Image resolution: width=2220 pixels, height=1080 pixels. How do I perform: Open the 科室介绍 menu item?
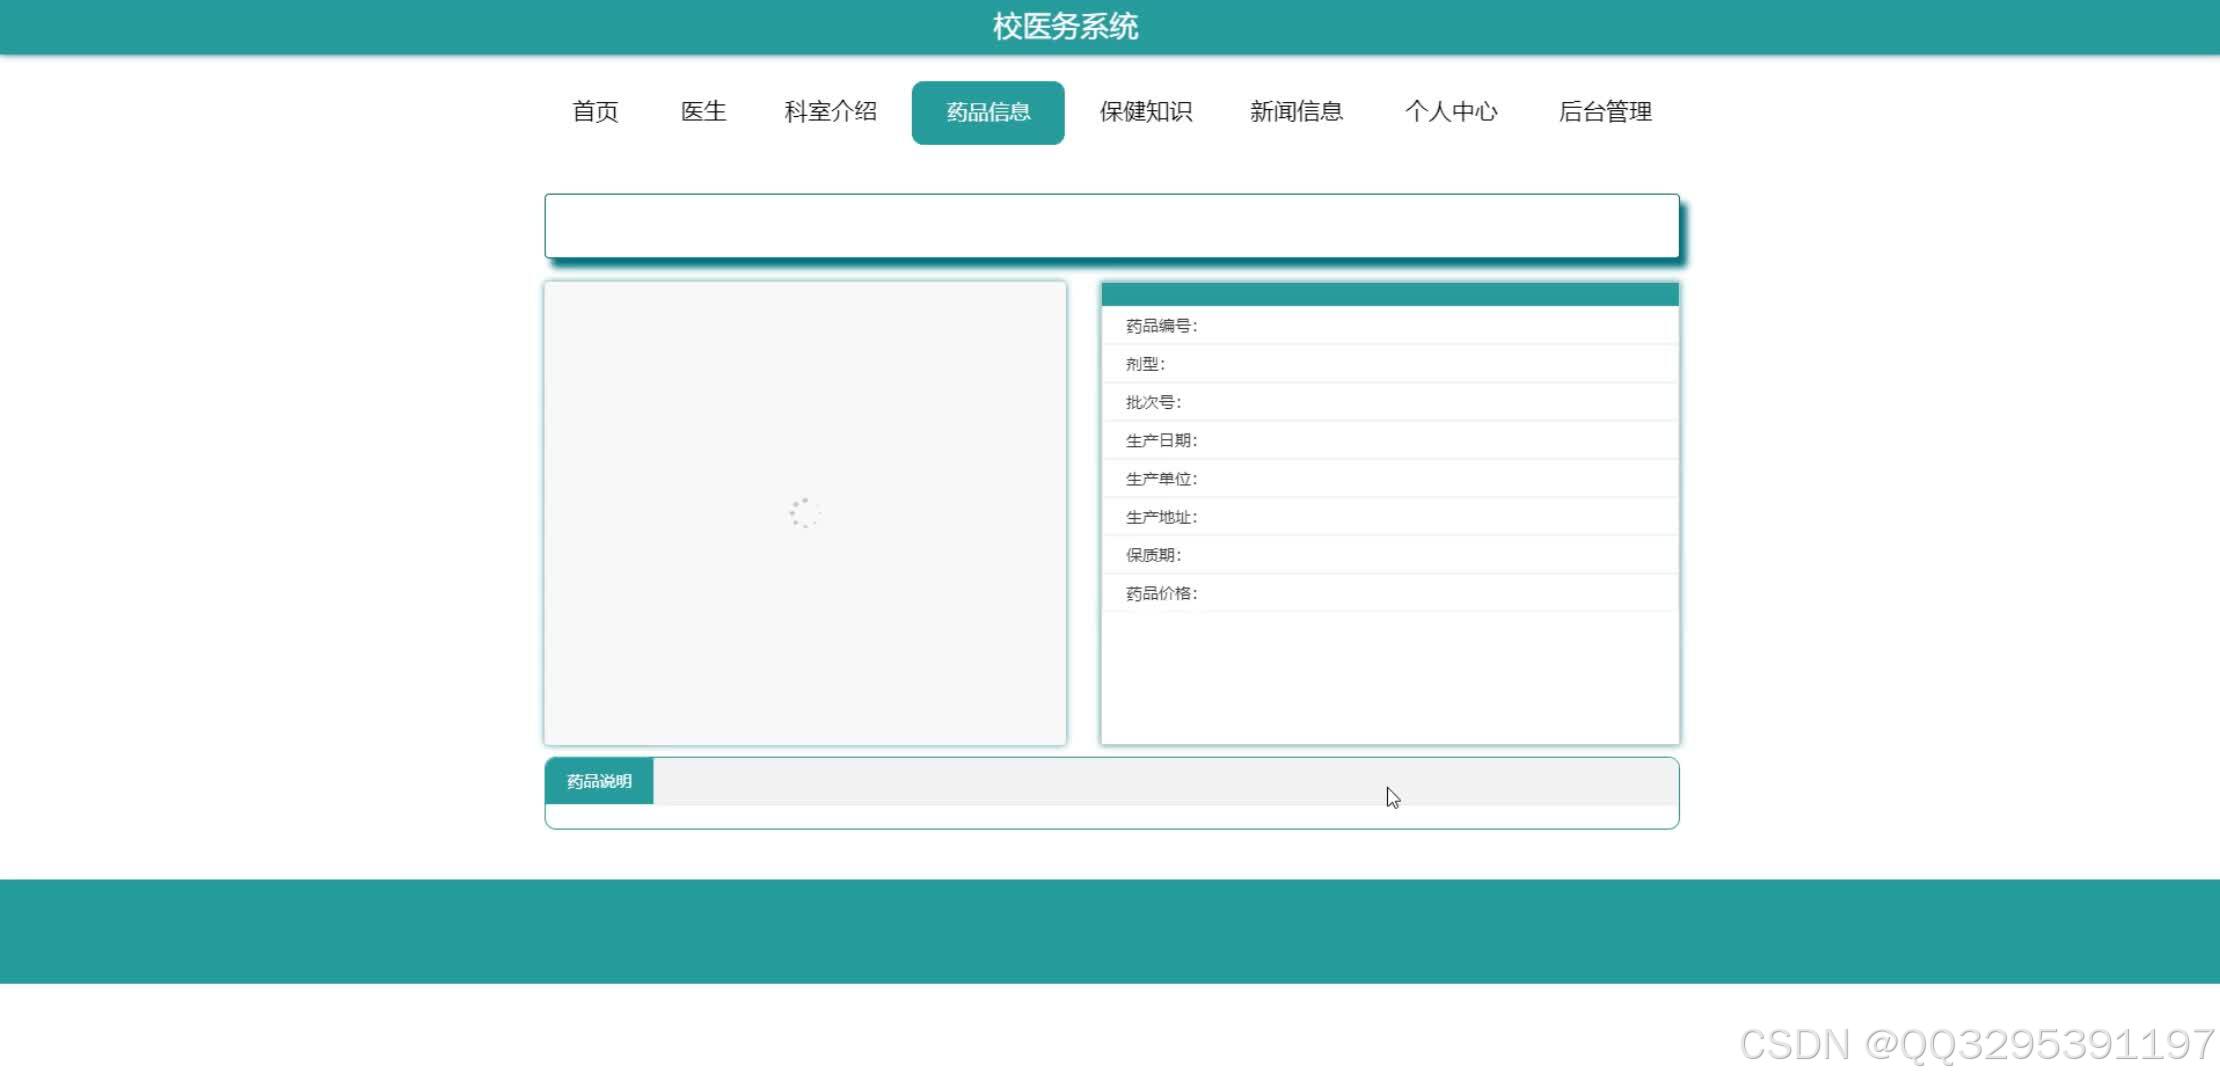pos(830,112)
